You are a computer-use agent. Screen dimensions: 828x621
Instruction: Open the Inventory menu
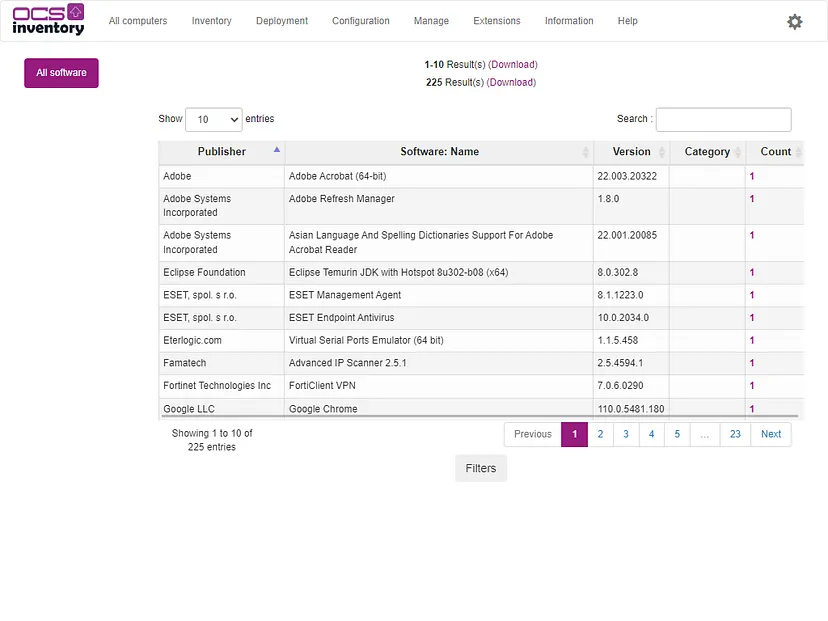click(211, 21)
